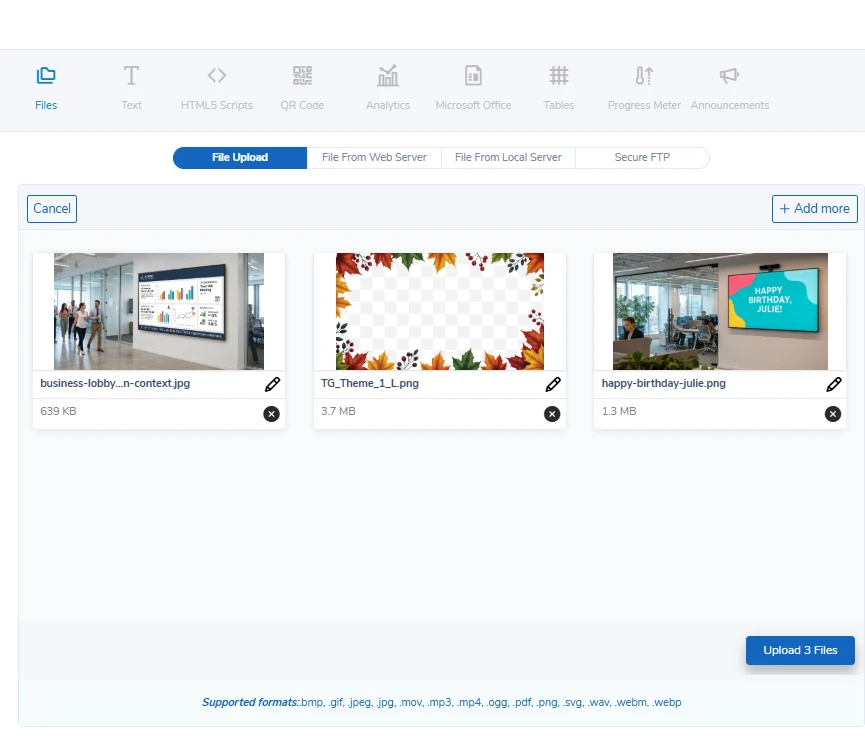Choose the HTML5 Scripts icon
This screenshot has width=865, height=752.
pyautogui.click(x=217, y=75)
